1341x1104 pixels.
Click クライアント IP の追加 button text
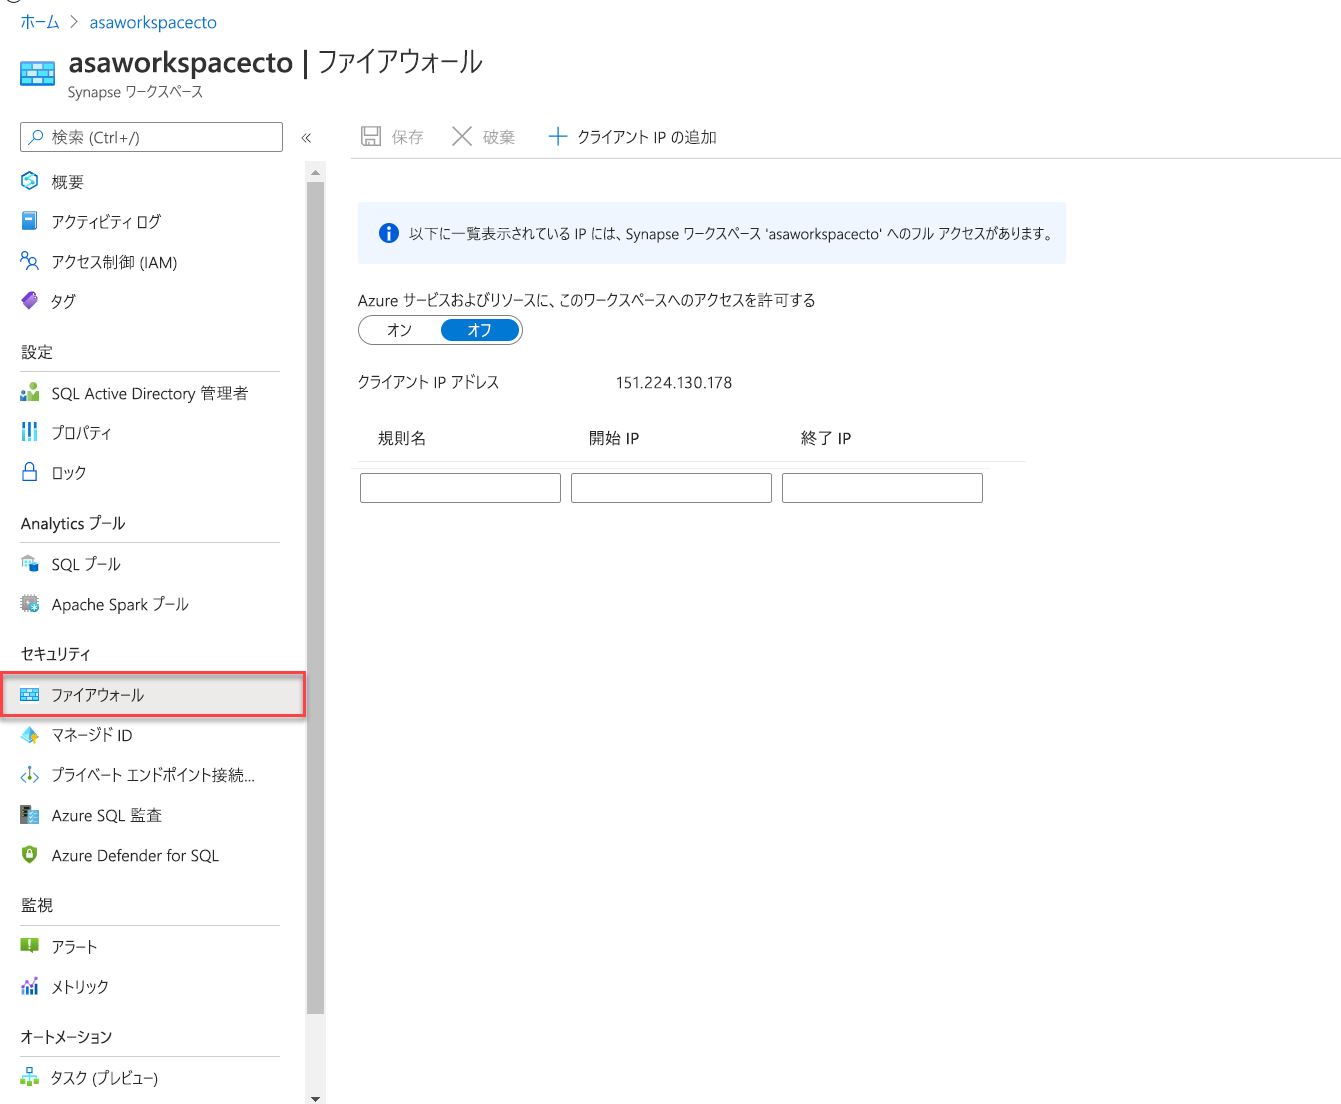coord(647,137)
